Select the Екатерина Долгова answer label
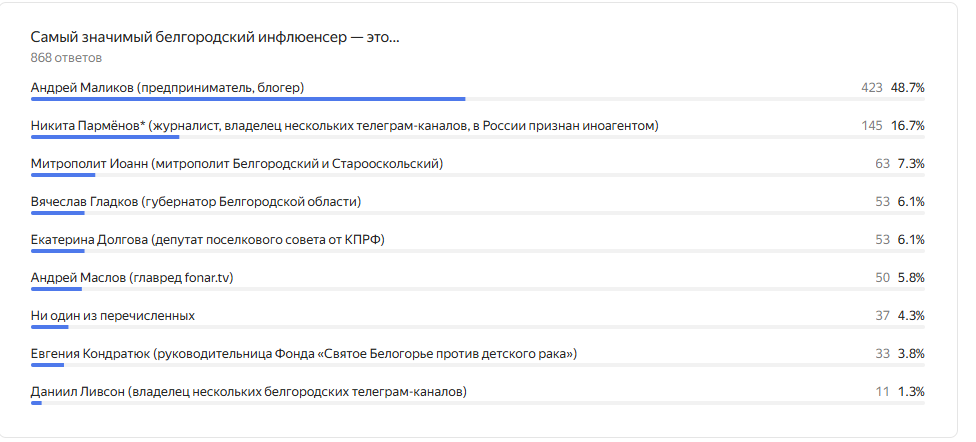This screenshot has height=442, width=976. 208,240
